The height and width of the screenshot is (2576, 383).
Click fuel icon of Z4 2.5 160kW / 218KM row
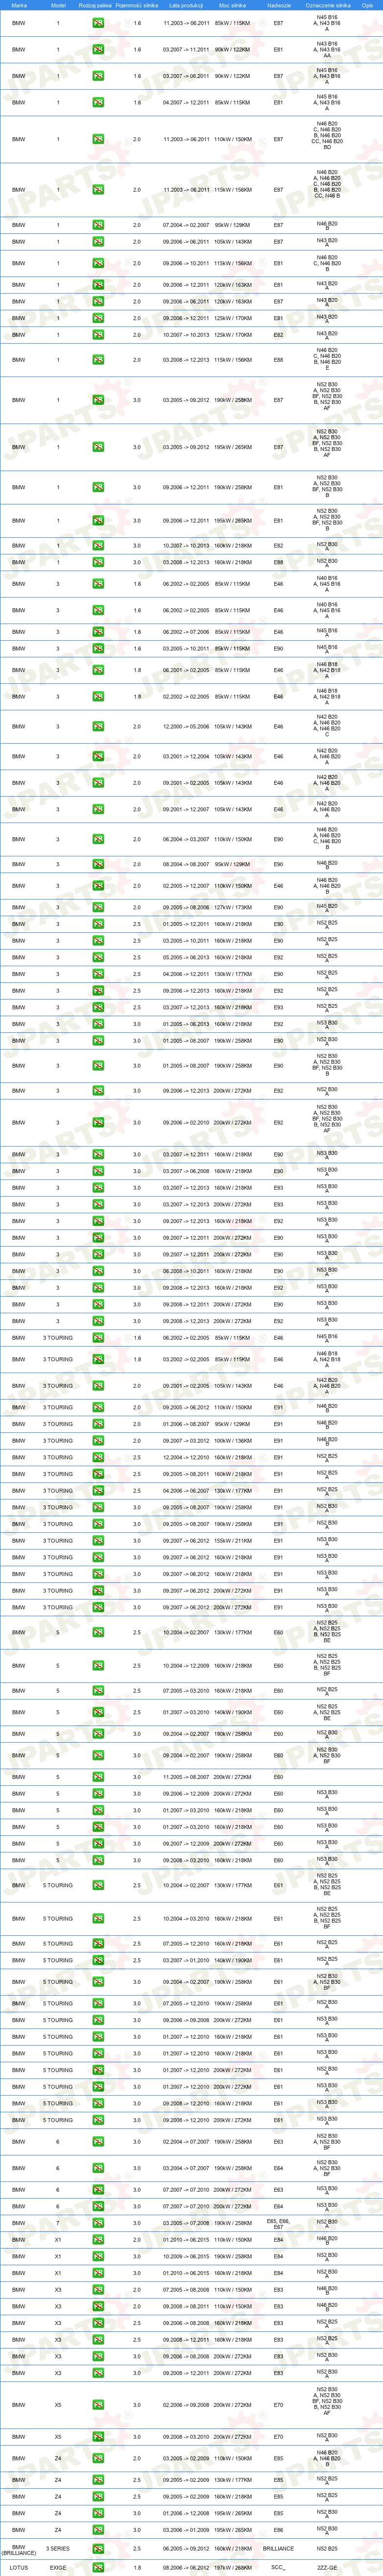[98, 2497]
